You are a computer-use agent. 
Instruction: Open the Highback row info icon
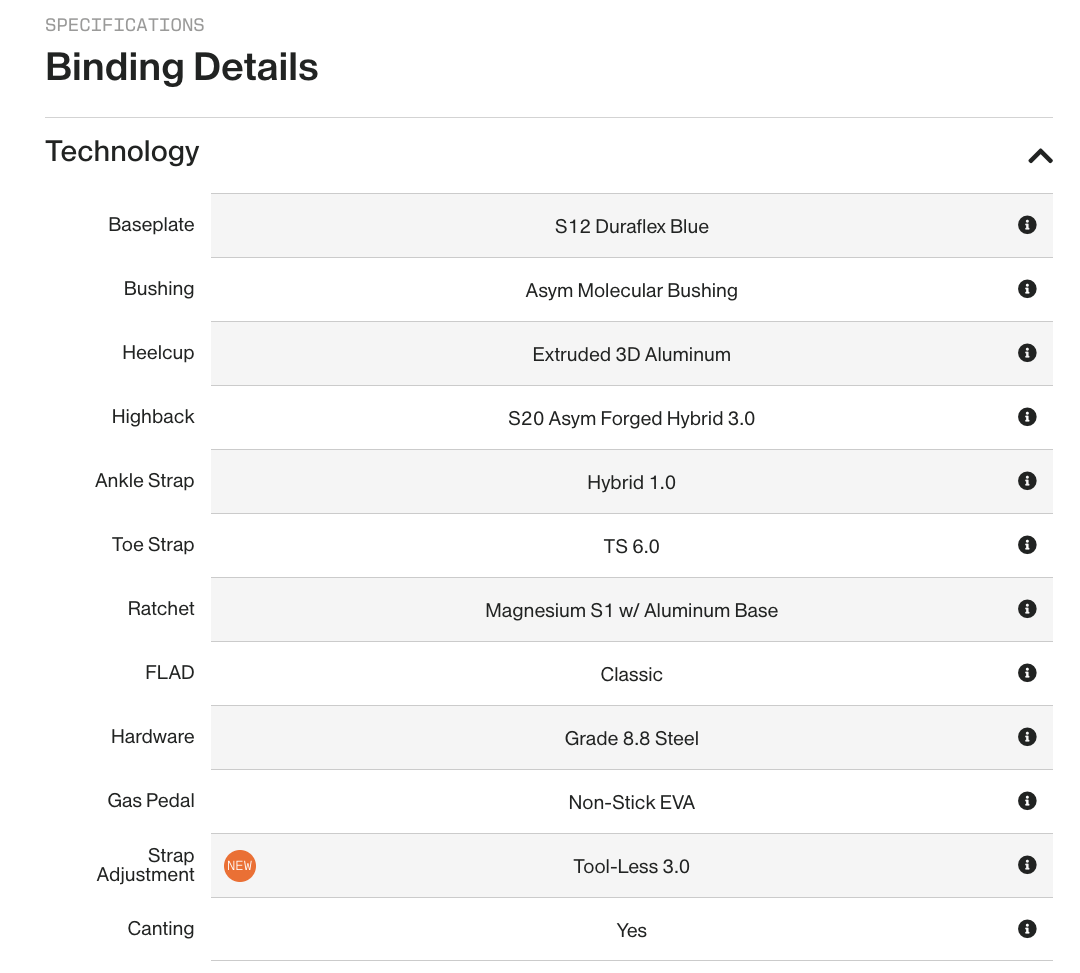pos(1026,417)
